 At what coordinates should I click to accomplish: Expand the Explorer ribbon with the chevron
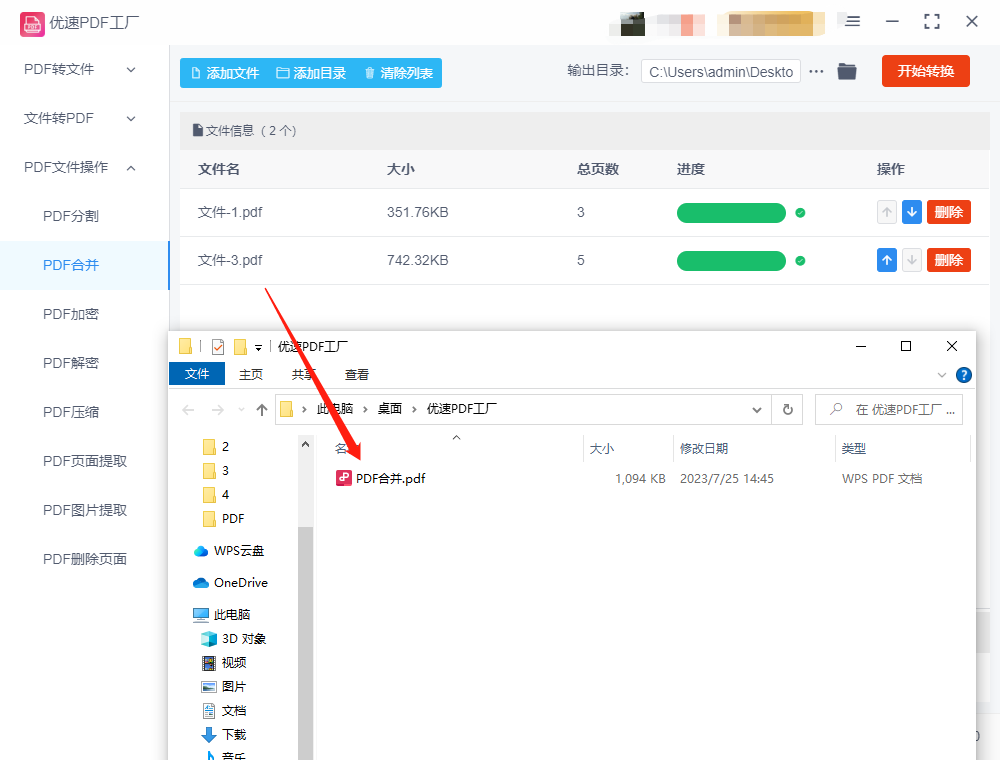click(941, 375)
